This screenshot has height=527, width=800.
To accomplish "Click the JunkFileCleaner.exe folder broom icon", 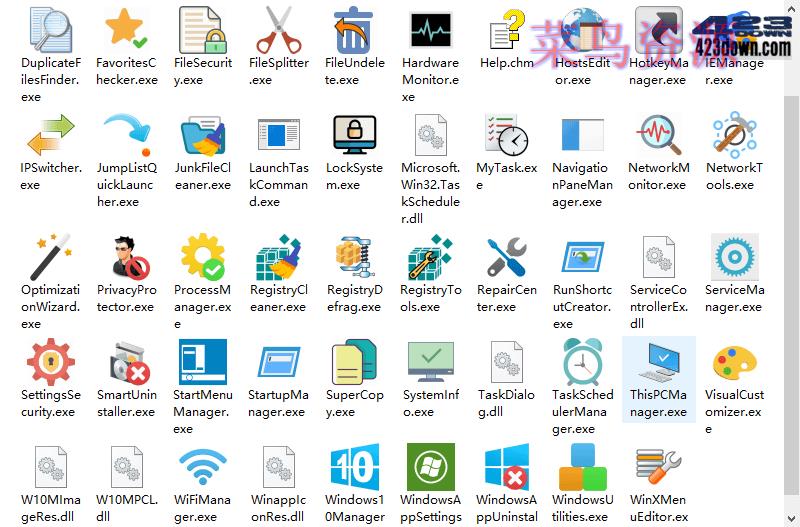I will tap(203, 136).
